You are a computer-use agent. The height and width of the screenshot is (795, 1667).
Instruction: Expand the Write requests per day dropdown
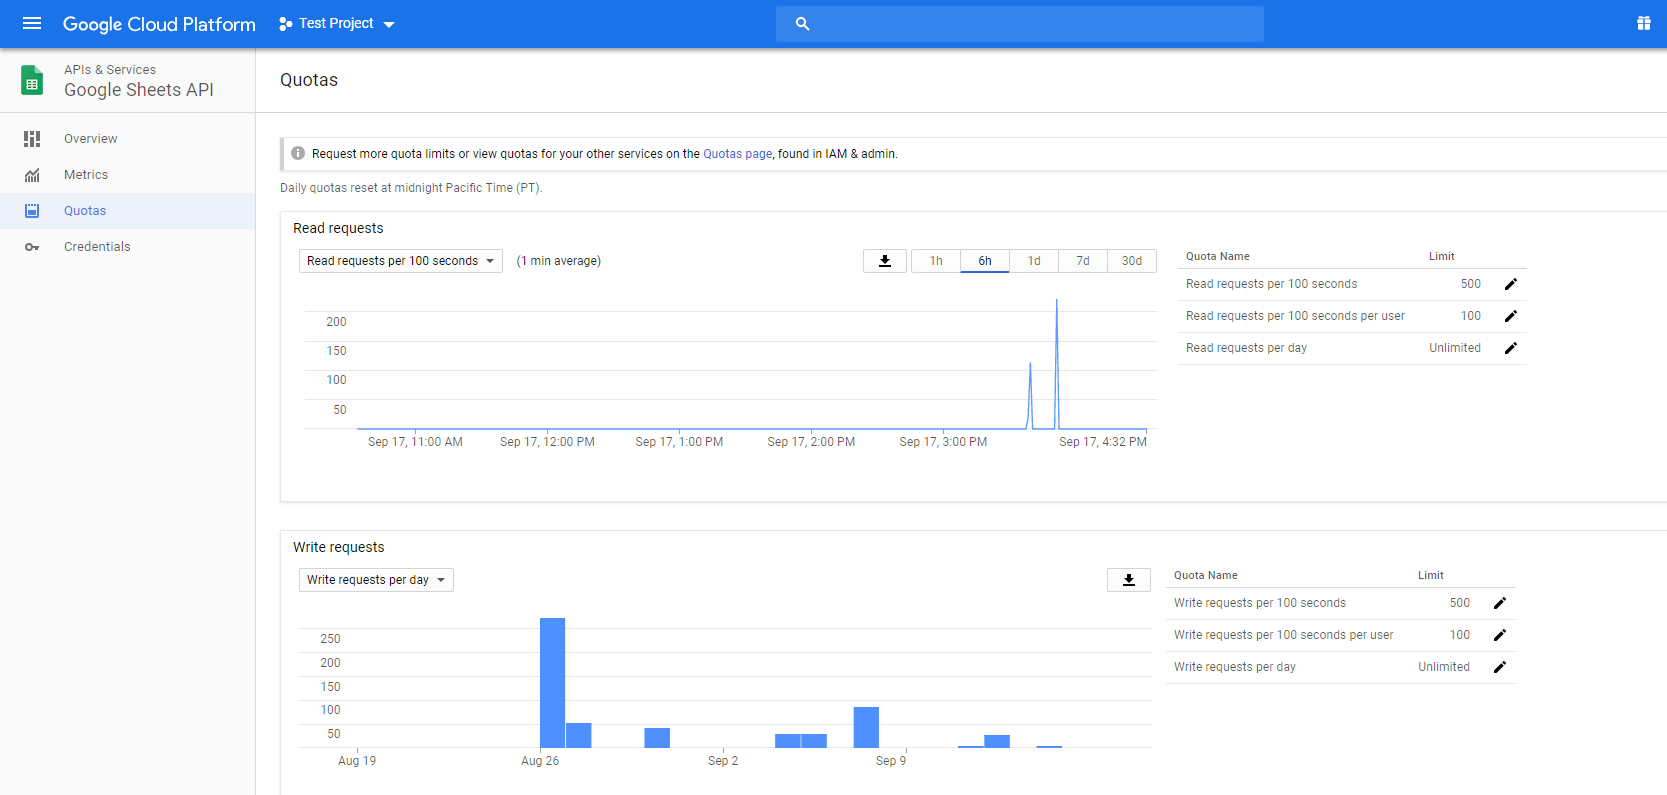click(x=376, y=580)
